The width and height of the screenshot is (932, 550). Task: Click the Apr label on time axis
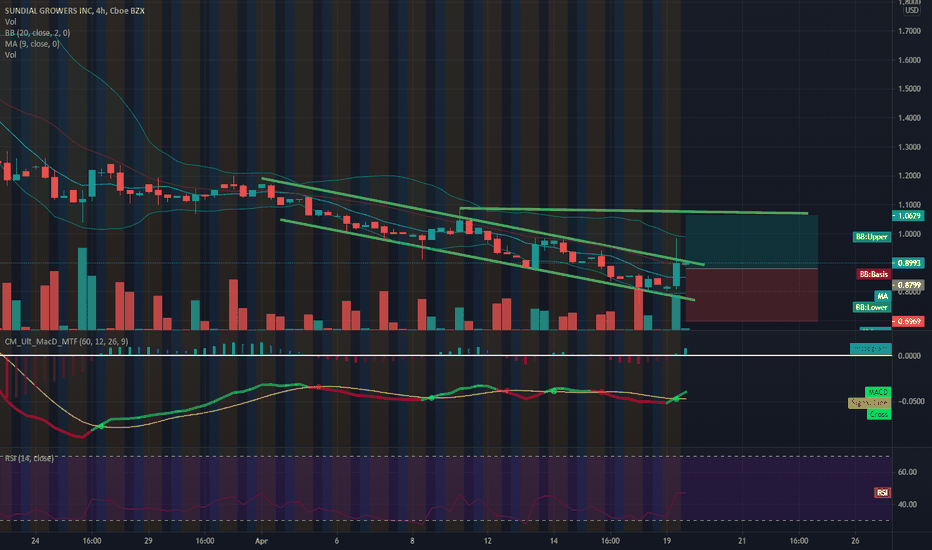[261, 541]
